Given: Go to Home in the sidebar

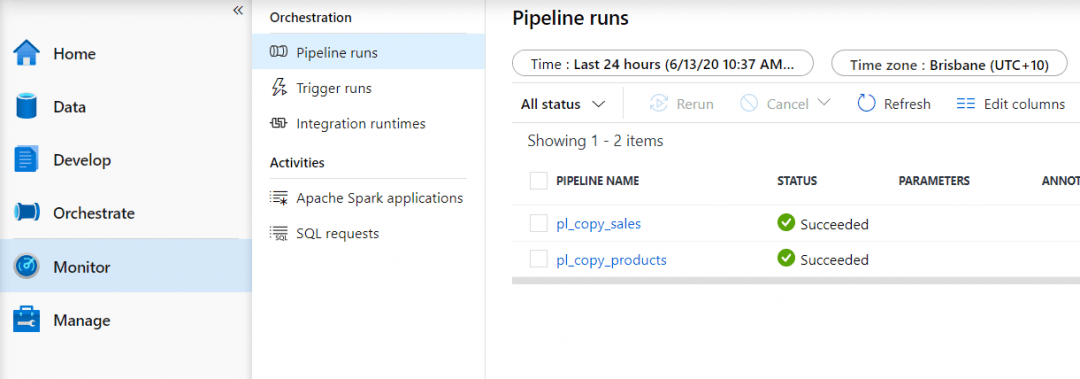Looking at the screenshot, I should click(74, 54).
